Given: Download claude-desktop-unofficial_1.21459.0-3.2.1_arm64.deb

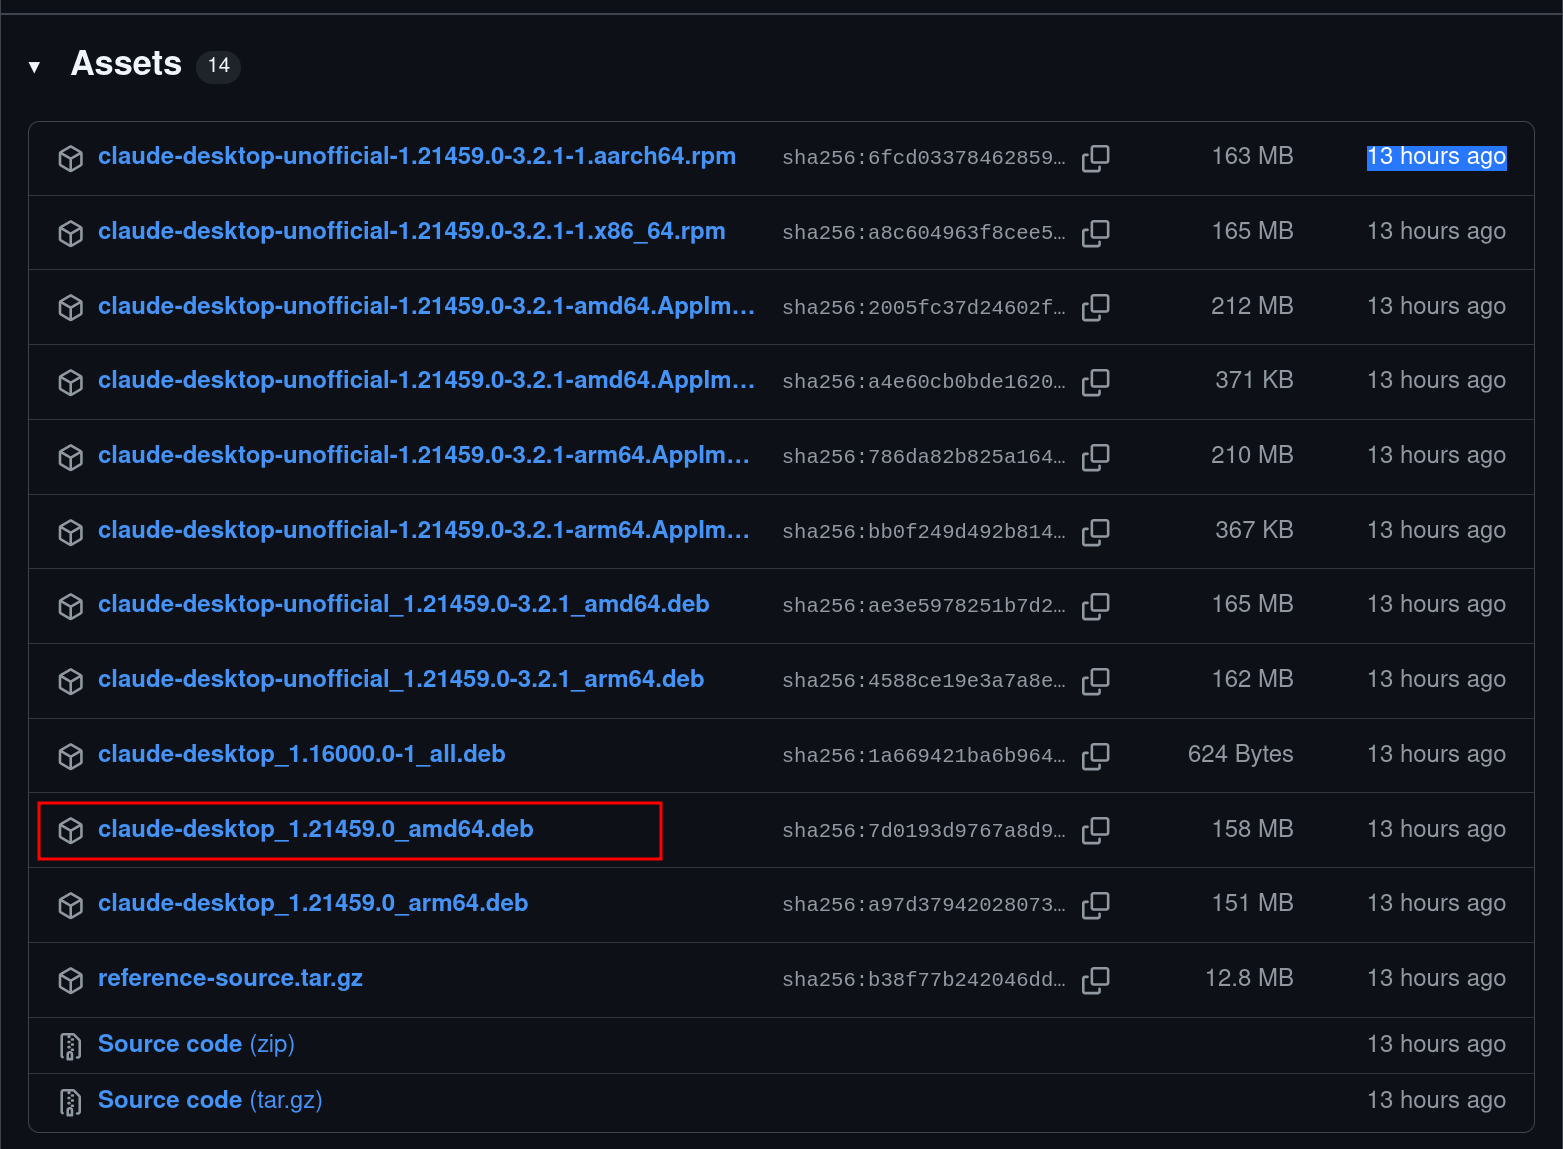Looking at the screenshot, I should click(x=401, y=679).
